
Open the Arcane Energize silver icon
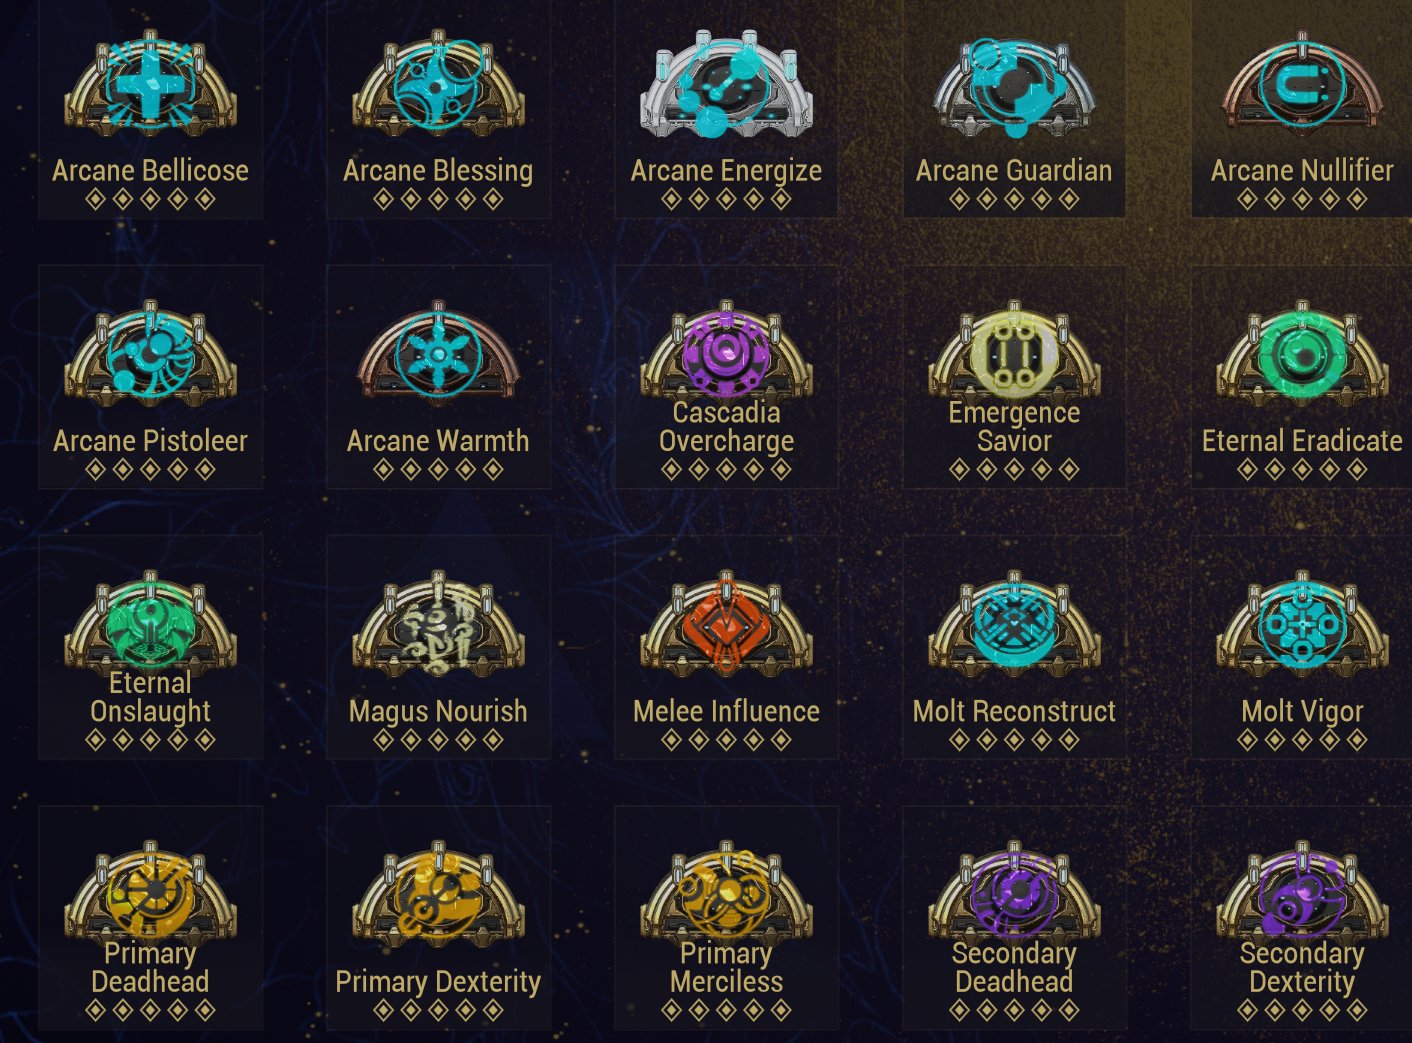[x=727, y=86]
